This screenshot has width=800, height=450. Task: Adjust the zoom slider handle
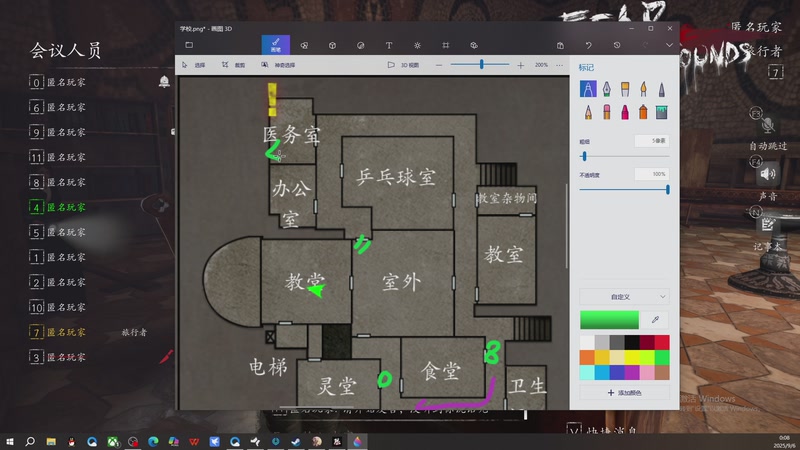tap(481, 64)
